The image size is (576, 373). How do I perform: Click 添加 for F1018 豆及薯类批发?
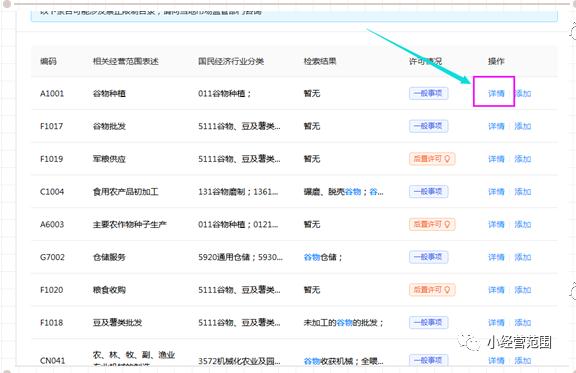(x=523, y=322)
